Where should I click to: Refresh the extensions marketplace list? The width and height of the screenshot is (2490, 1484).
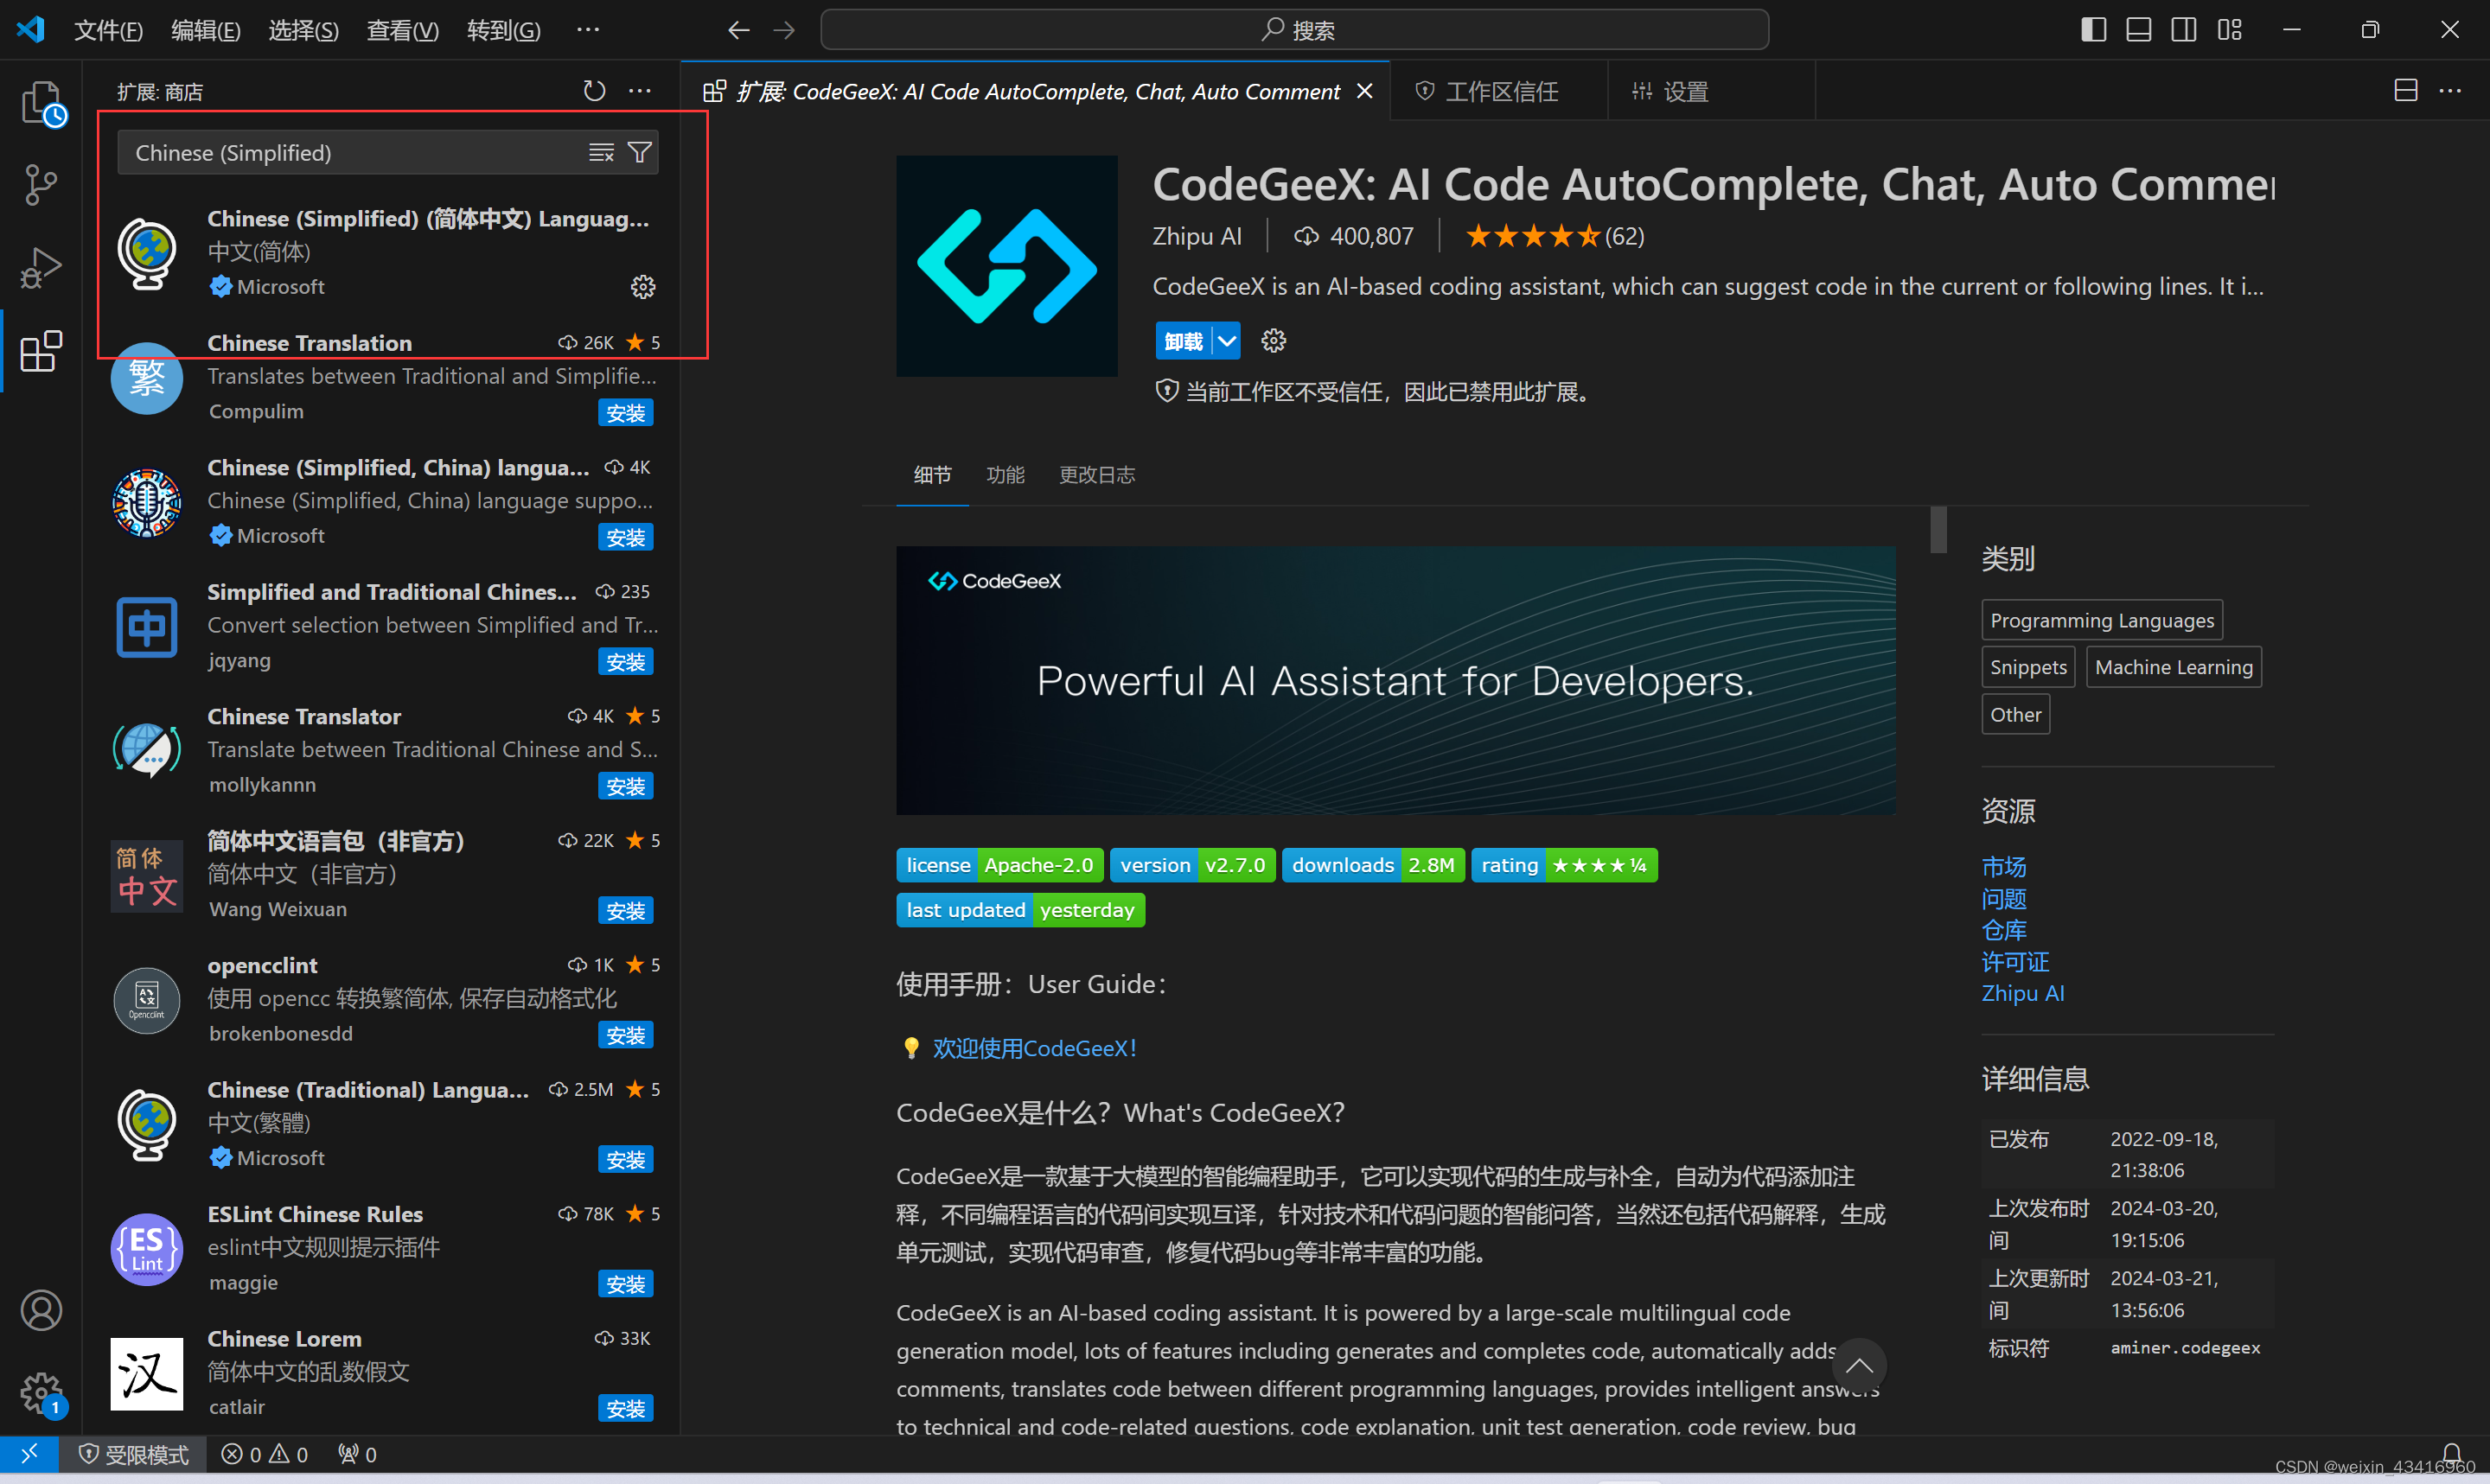(x=594, y=91)
